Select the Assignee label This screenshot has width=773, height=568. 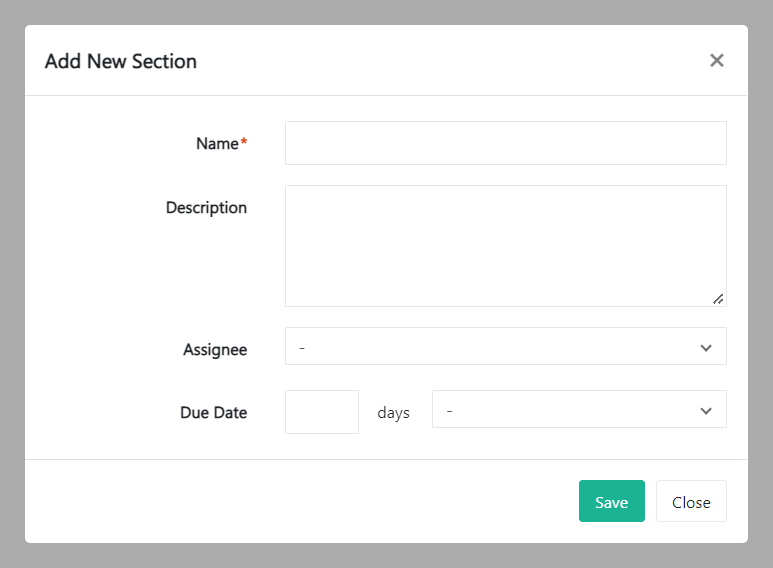(215, 350)
